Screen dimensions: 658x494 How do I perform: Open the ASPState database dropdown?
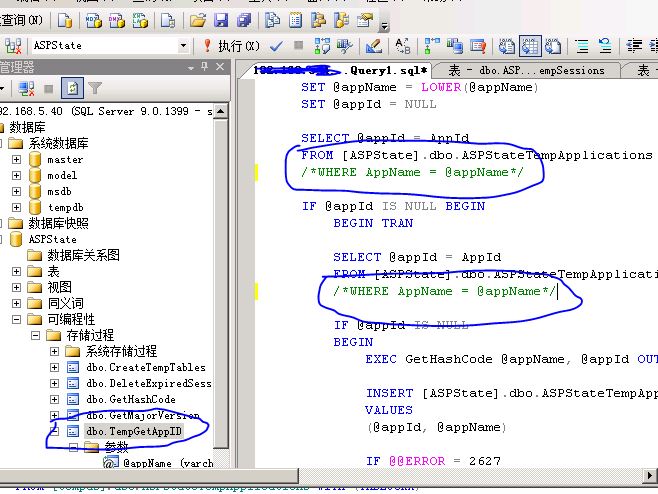point(183,46)
